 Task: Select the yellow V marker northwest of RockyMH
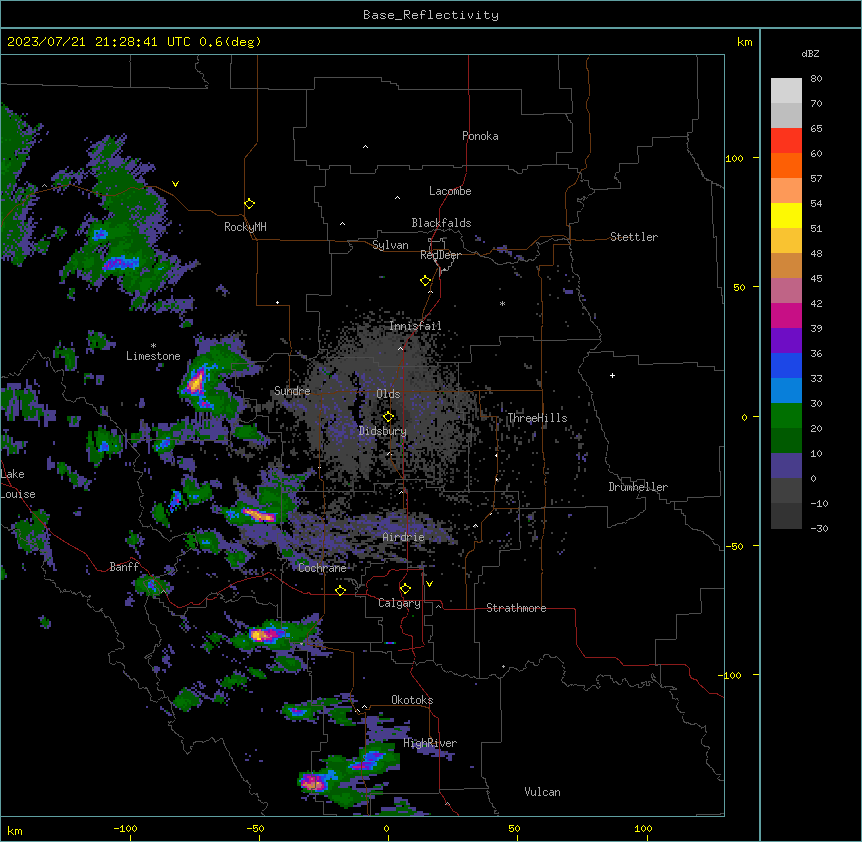[175, 184]
